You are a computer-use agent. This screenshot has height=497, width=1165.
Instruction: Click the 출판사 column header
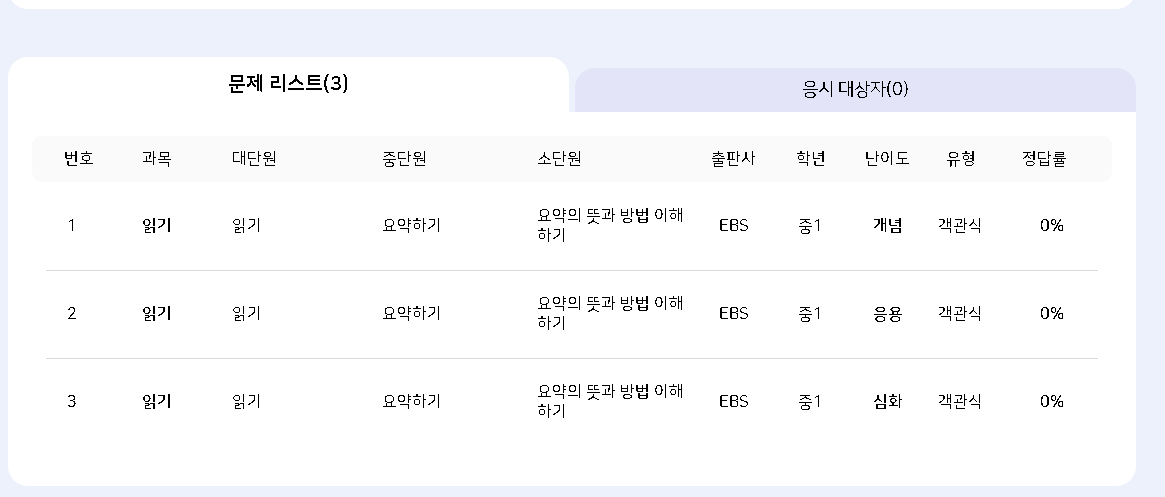733,158
